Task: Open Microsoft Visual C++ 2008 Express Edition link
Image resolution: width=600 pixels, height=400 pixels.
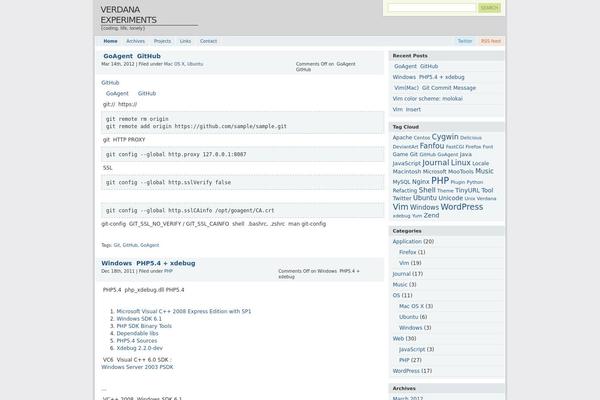Action: click(184, 312)
